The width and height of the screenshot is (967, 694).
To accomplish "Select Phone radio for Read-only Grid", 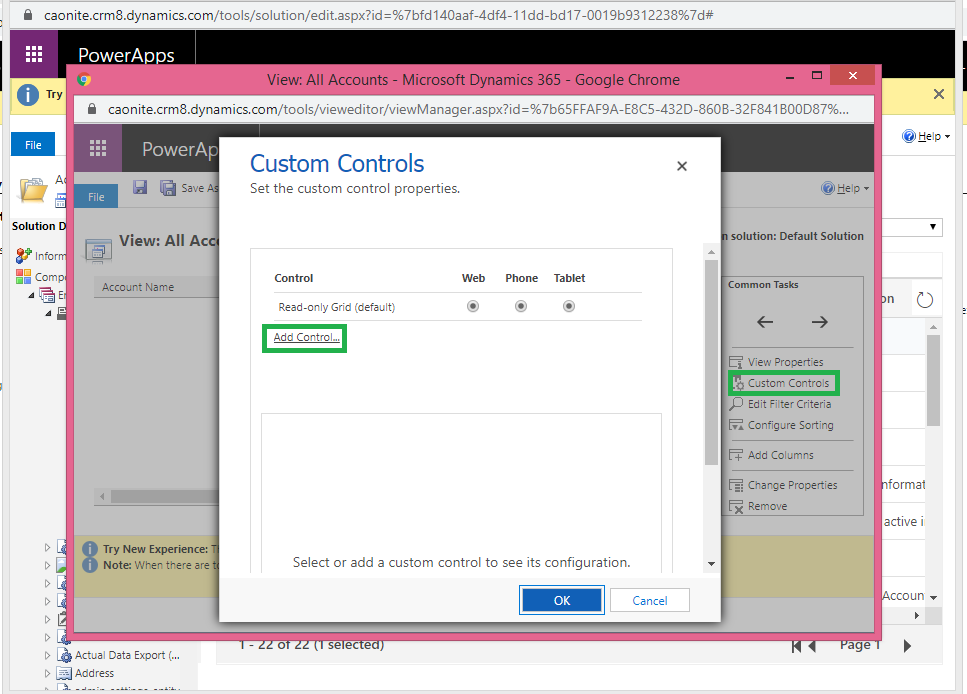I will click(x=521, y=306).
